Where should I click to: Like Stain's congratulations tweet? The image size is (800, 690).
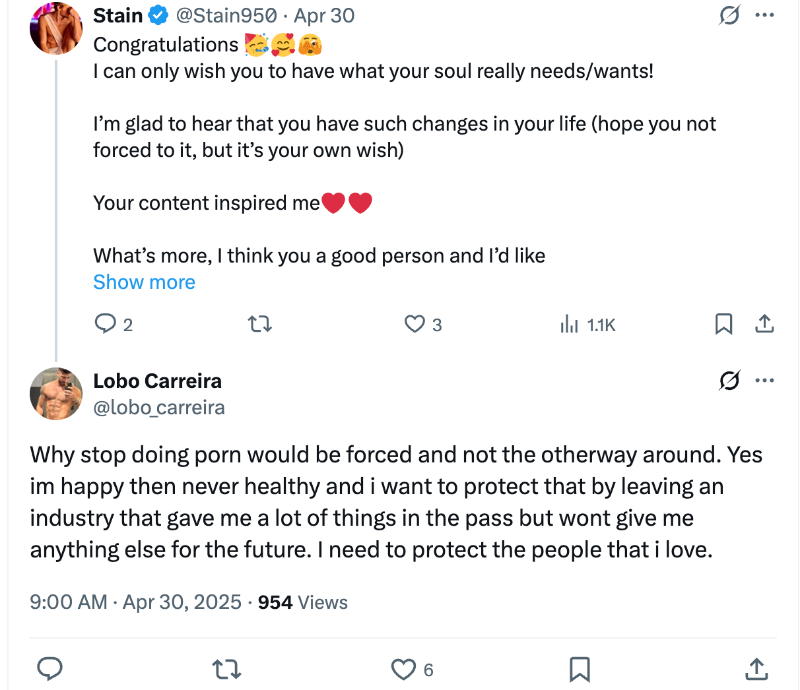(415, 324)
